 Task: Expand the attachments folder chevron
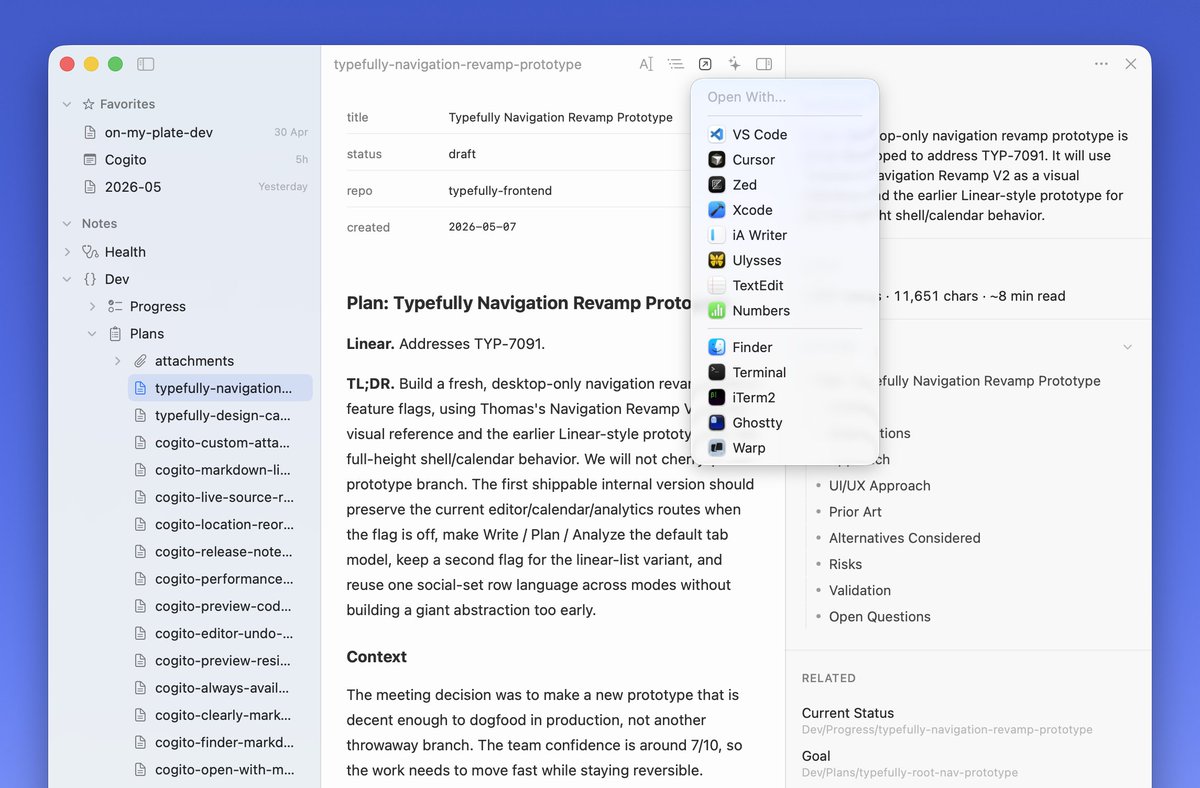tap(117, 361)
